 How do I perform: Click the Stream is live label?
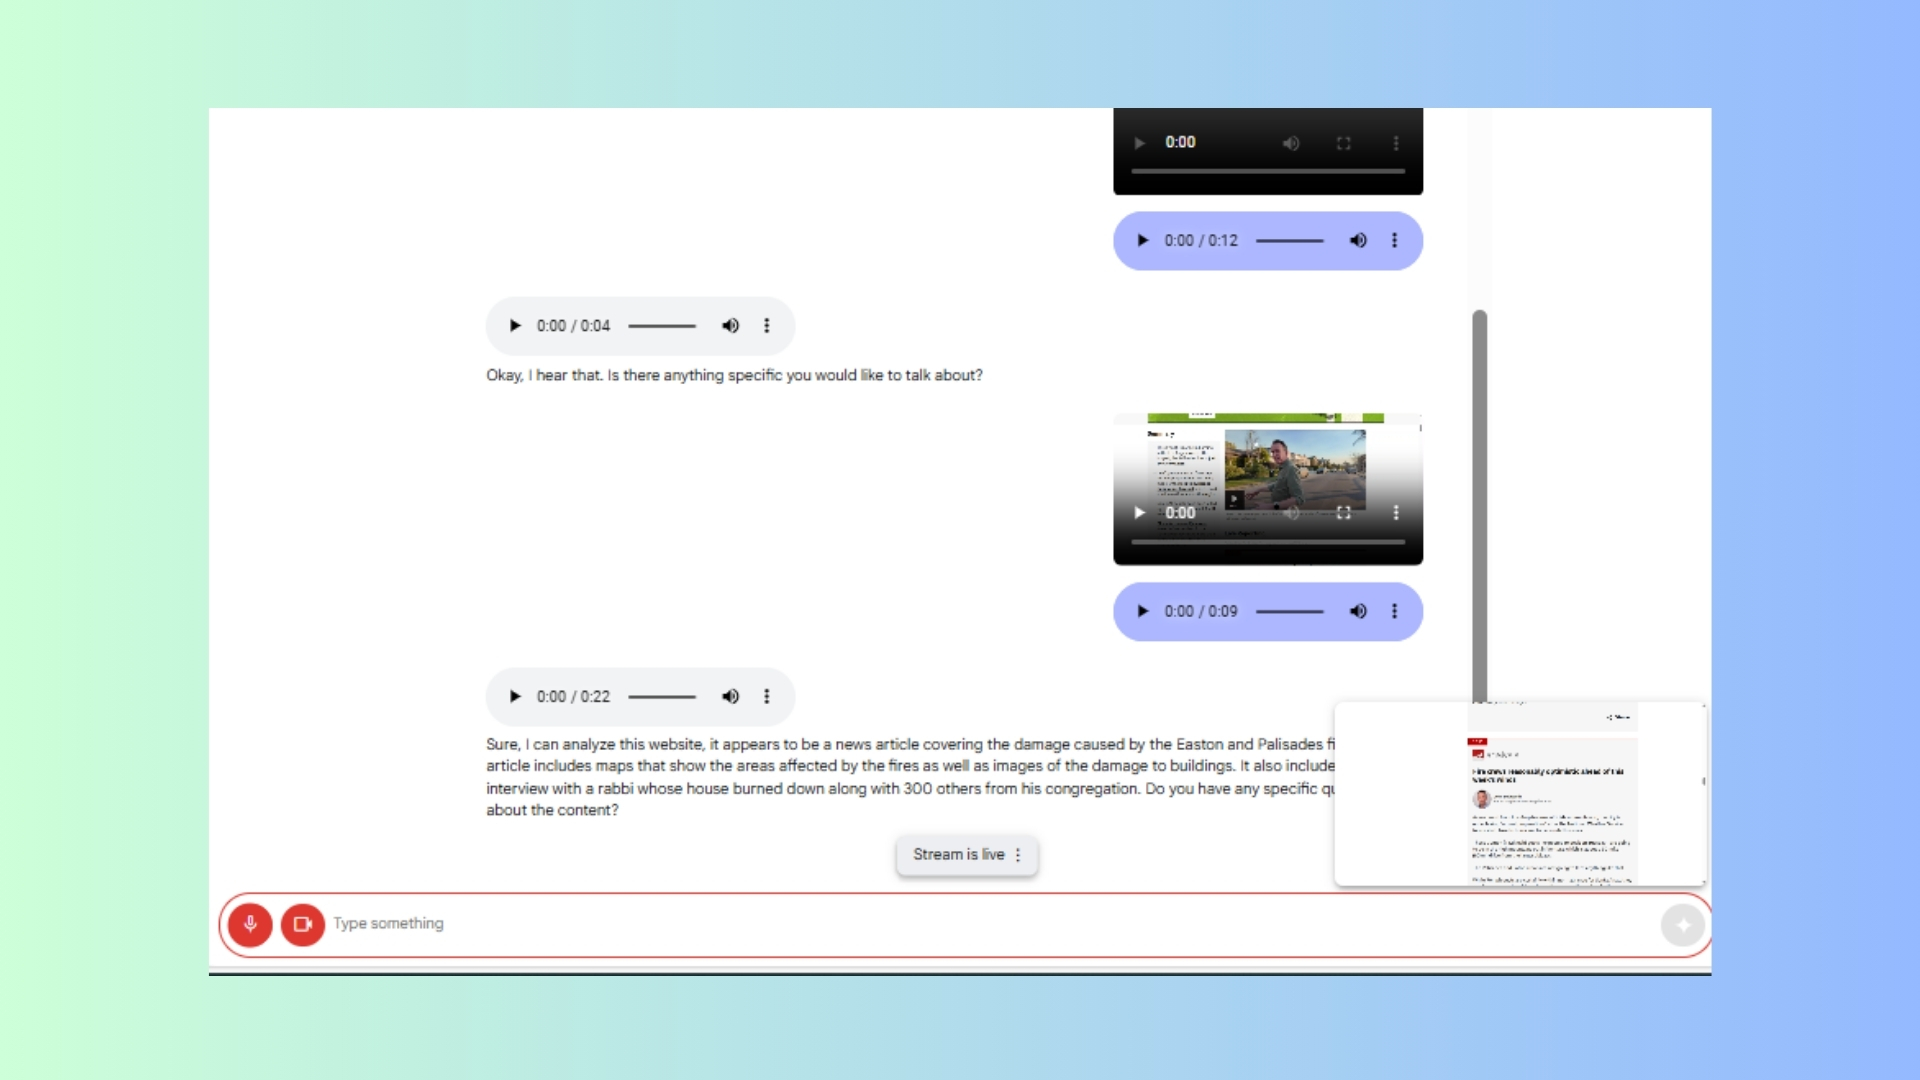click(958, 855)
